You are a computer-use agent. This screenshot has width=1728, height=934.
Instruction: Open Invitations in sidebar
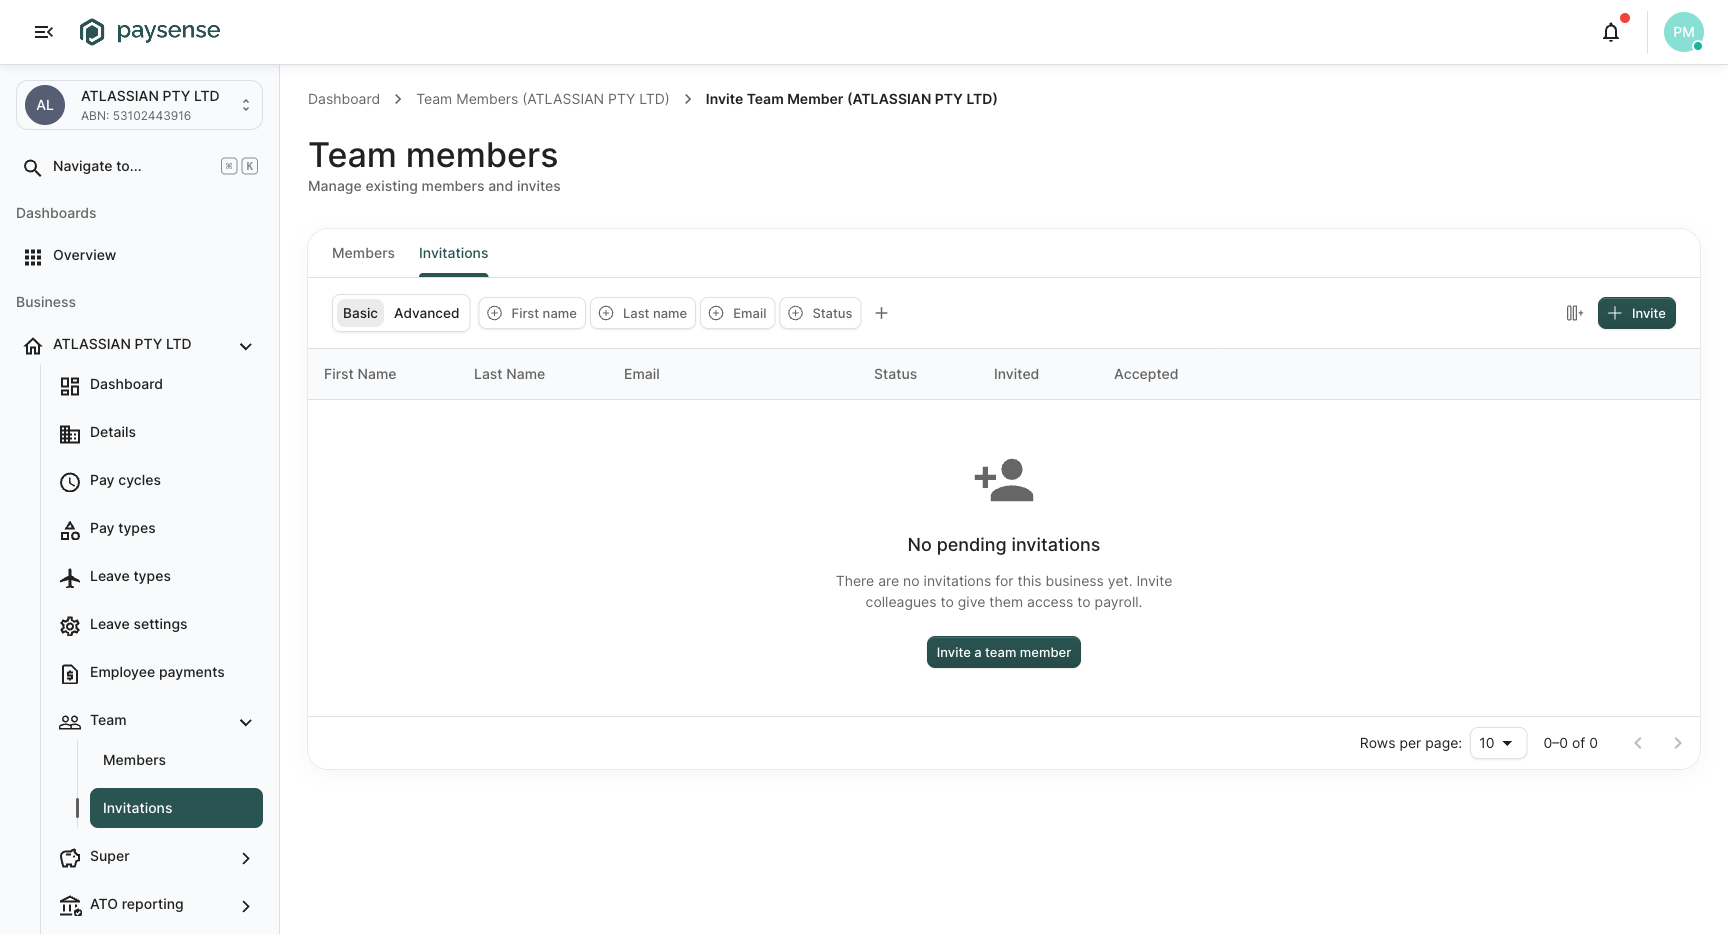176,808
